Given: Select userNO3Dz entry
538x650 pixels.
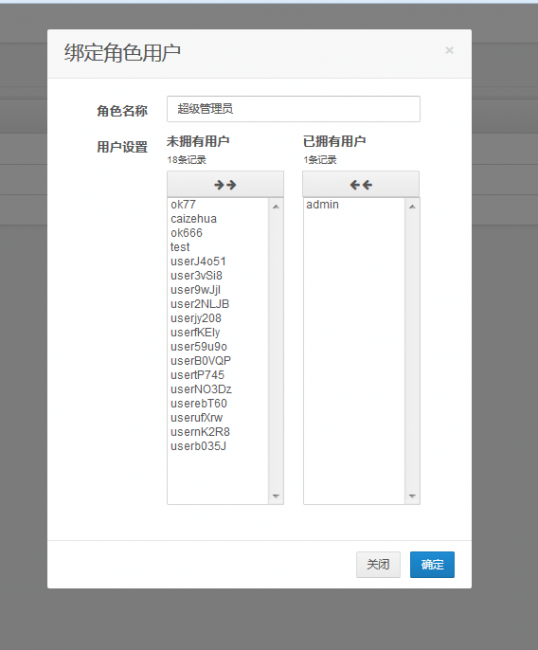Looking at the screenshot, I should point(218,389).
